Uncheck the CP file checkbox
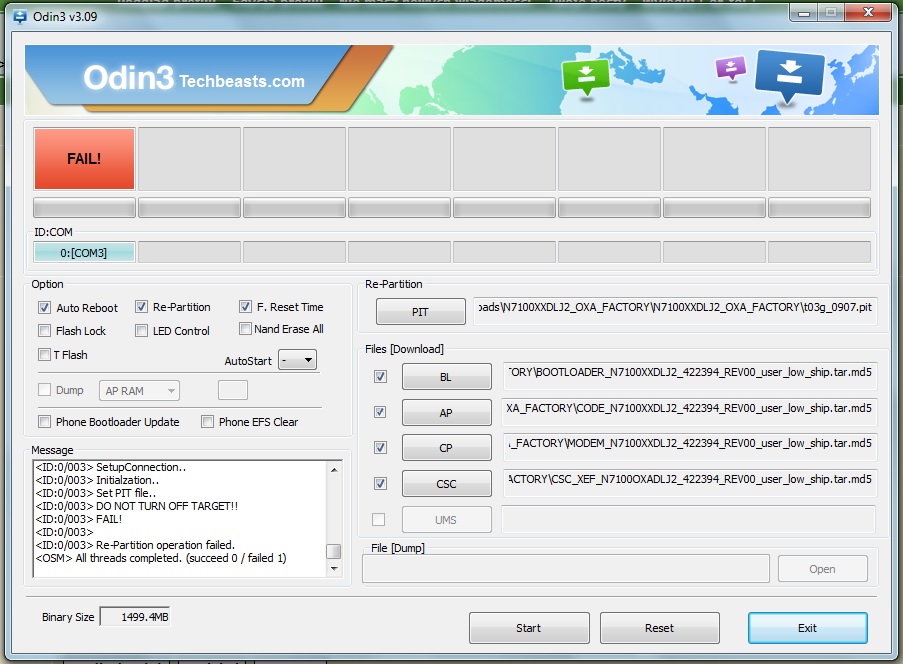The height and width of the screenshot is (664, 903). [x=380, y=447]
